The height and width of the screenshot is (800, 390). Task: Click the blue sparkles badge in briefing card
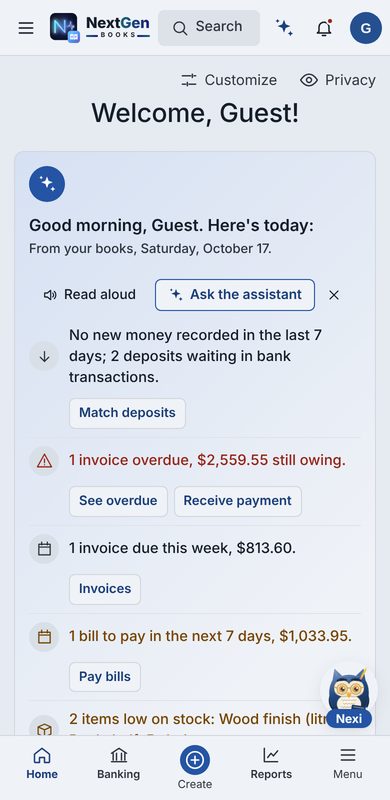pos(47,184)
